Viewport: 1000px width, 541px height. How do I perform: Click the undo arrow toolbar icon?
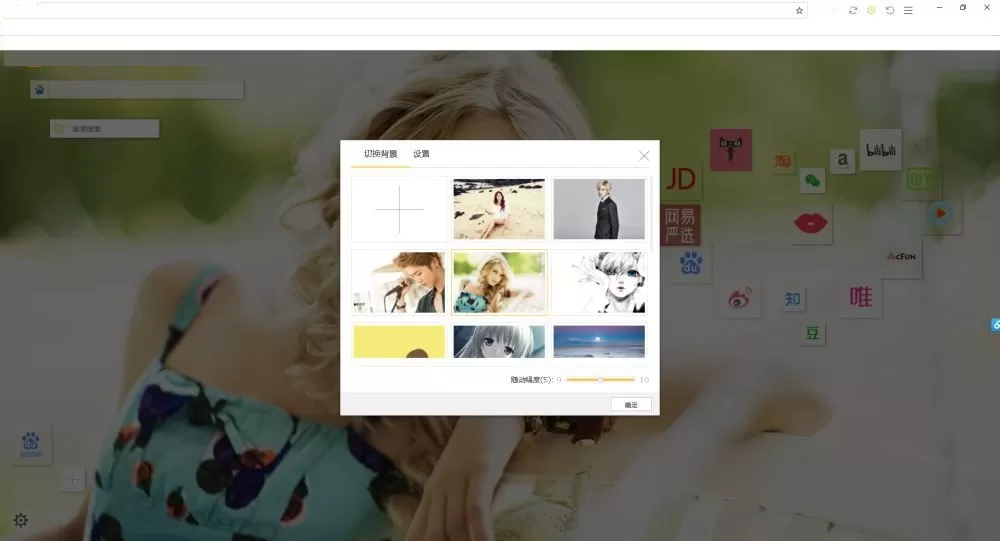point(890,10)
